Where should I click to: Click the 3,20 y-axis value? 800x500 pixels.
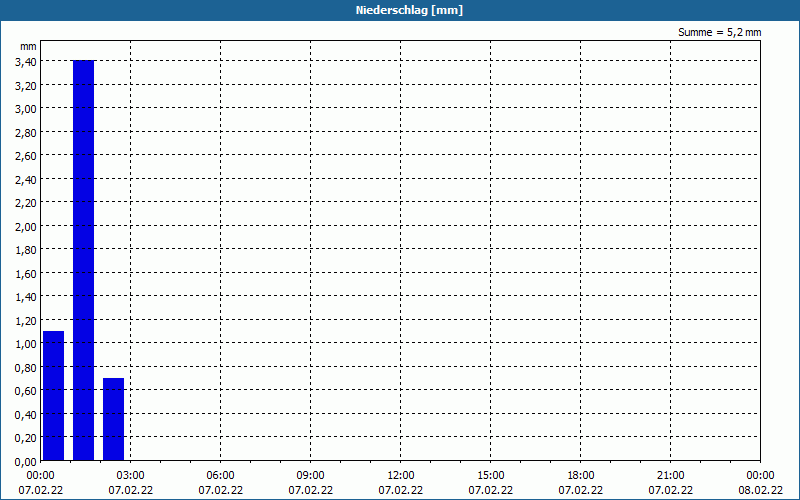pos(26,85)
